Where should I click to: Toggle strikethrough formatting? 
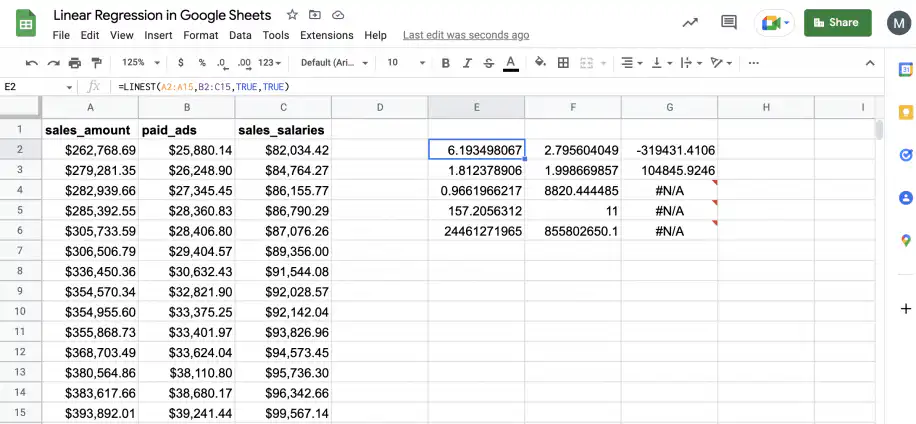(489, 63)
